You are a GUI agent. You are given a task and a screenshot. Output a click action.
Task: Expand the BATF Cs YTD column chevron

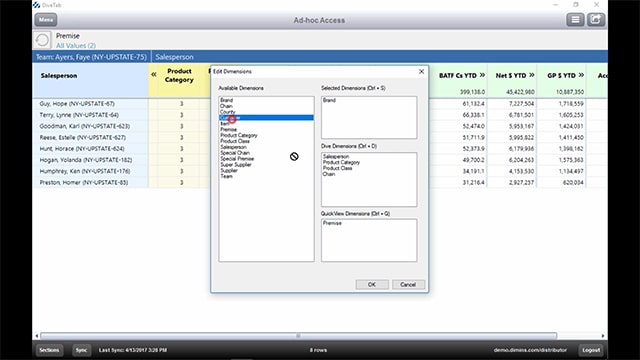[482, 75]
